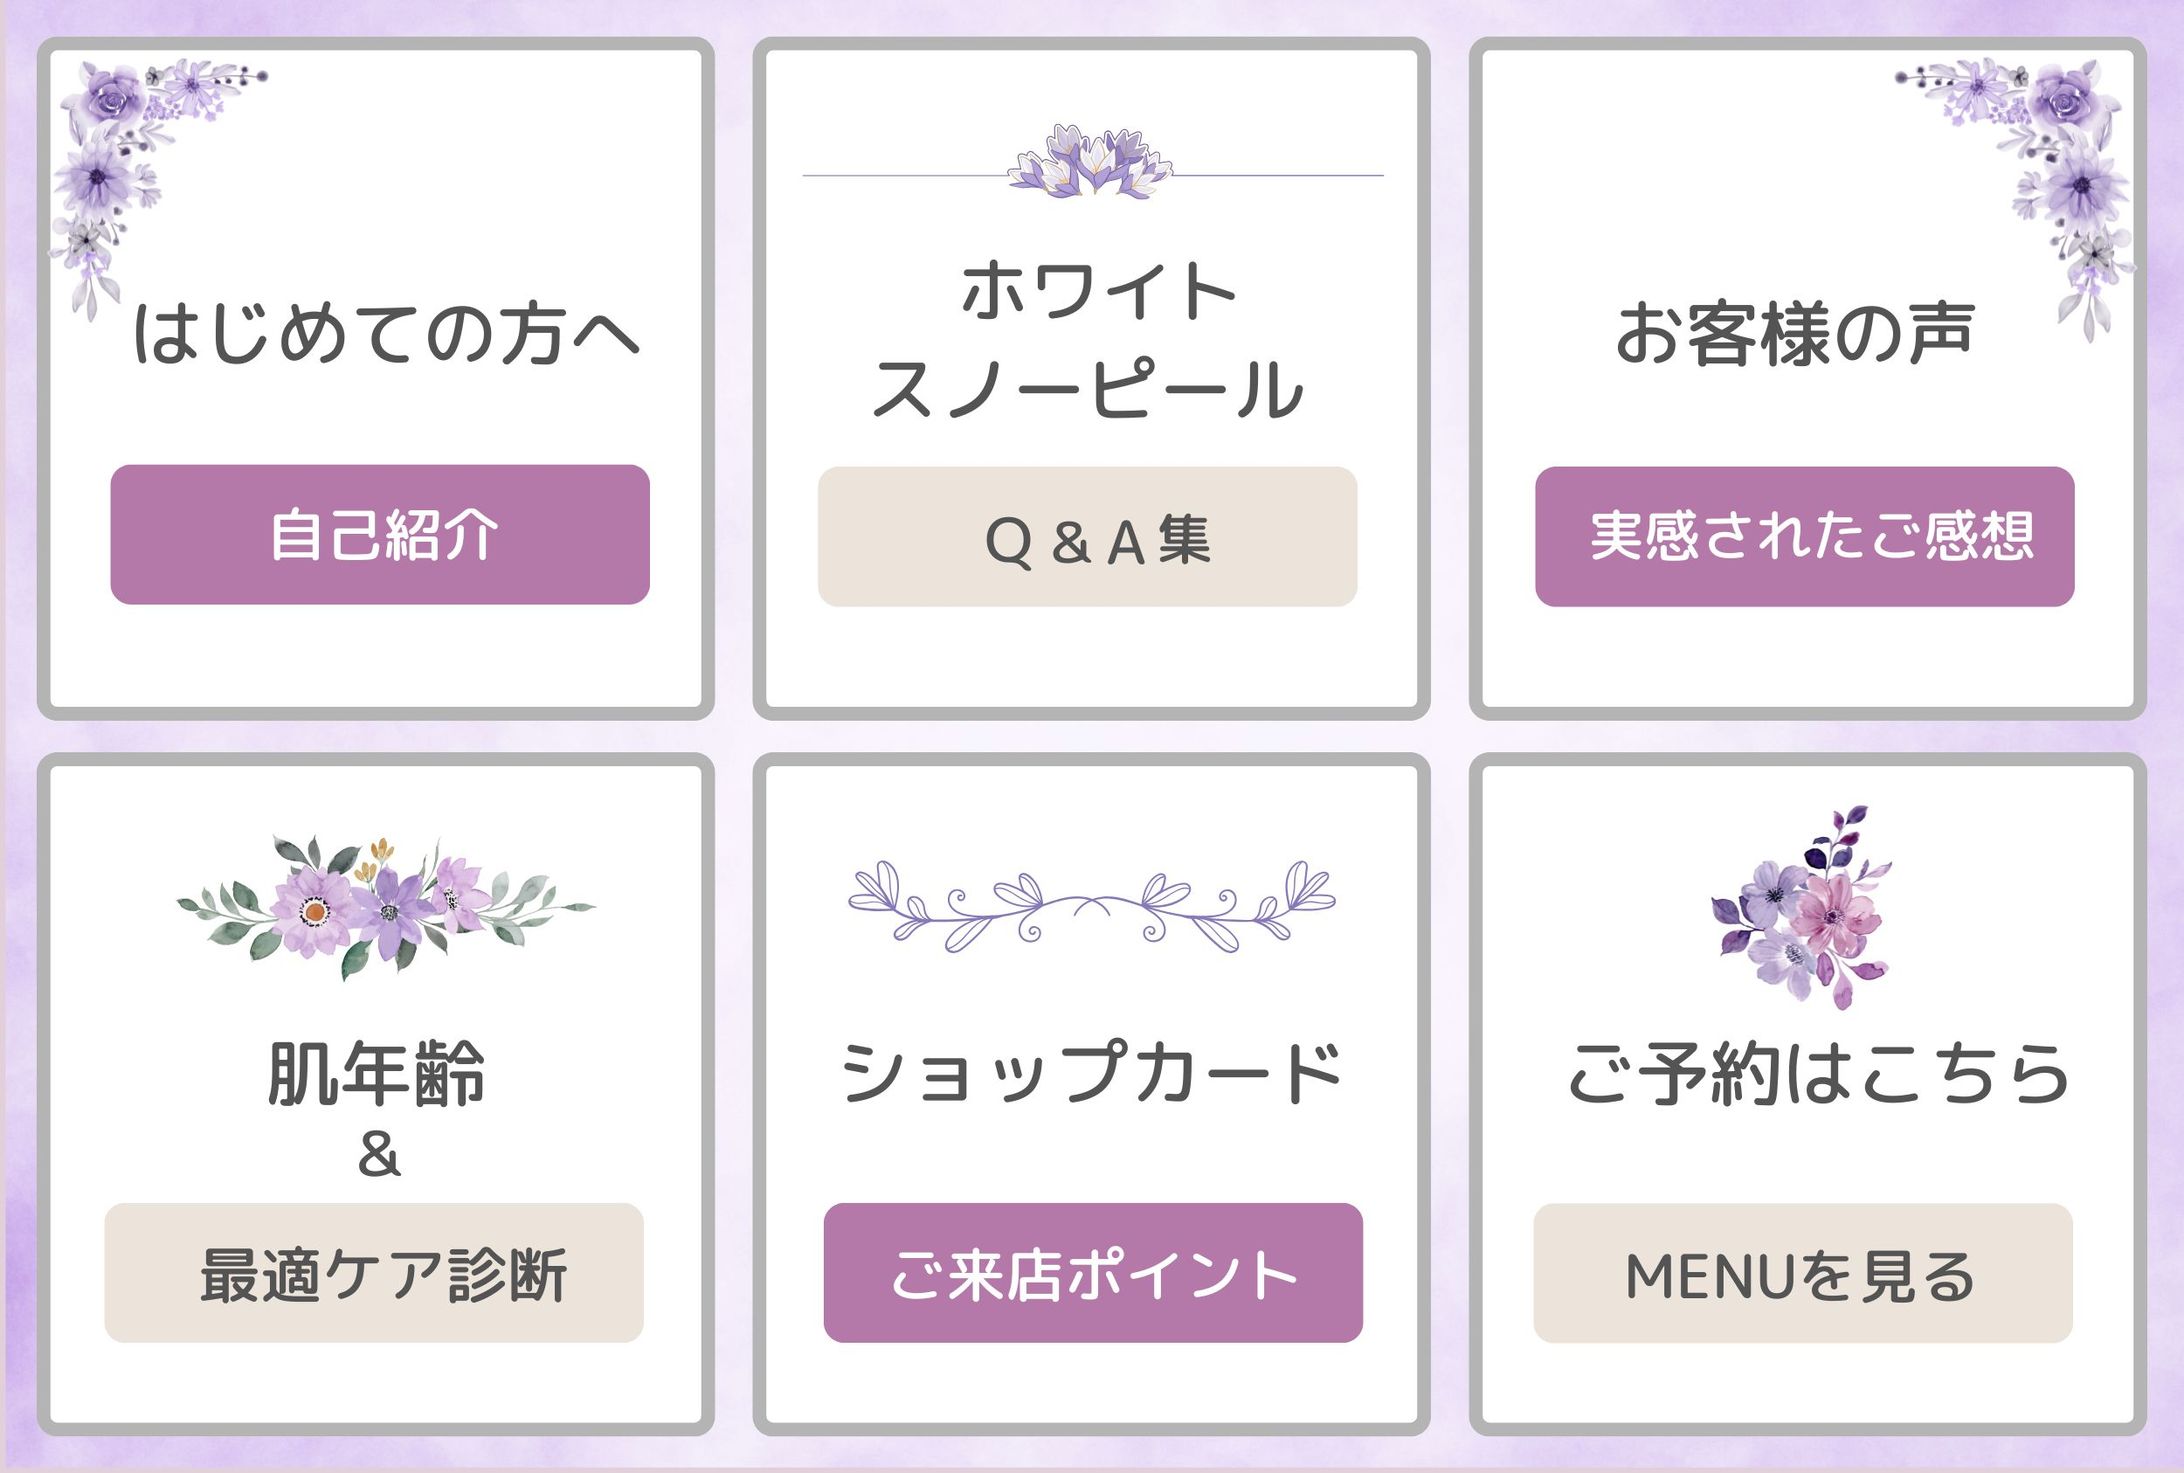Click the ampersand under 肌年齢
This screenshot has width=2184, height=1473.
379,1155
